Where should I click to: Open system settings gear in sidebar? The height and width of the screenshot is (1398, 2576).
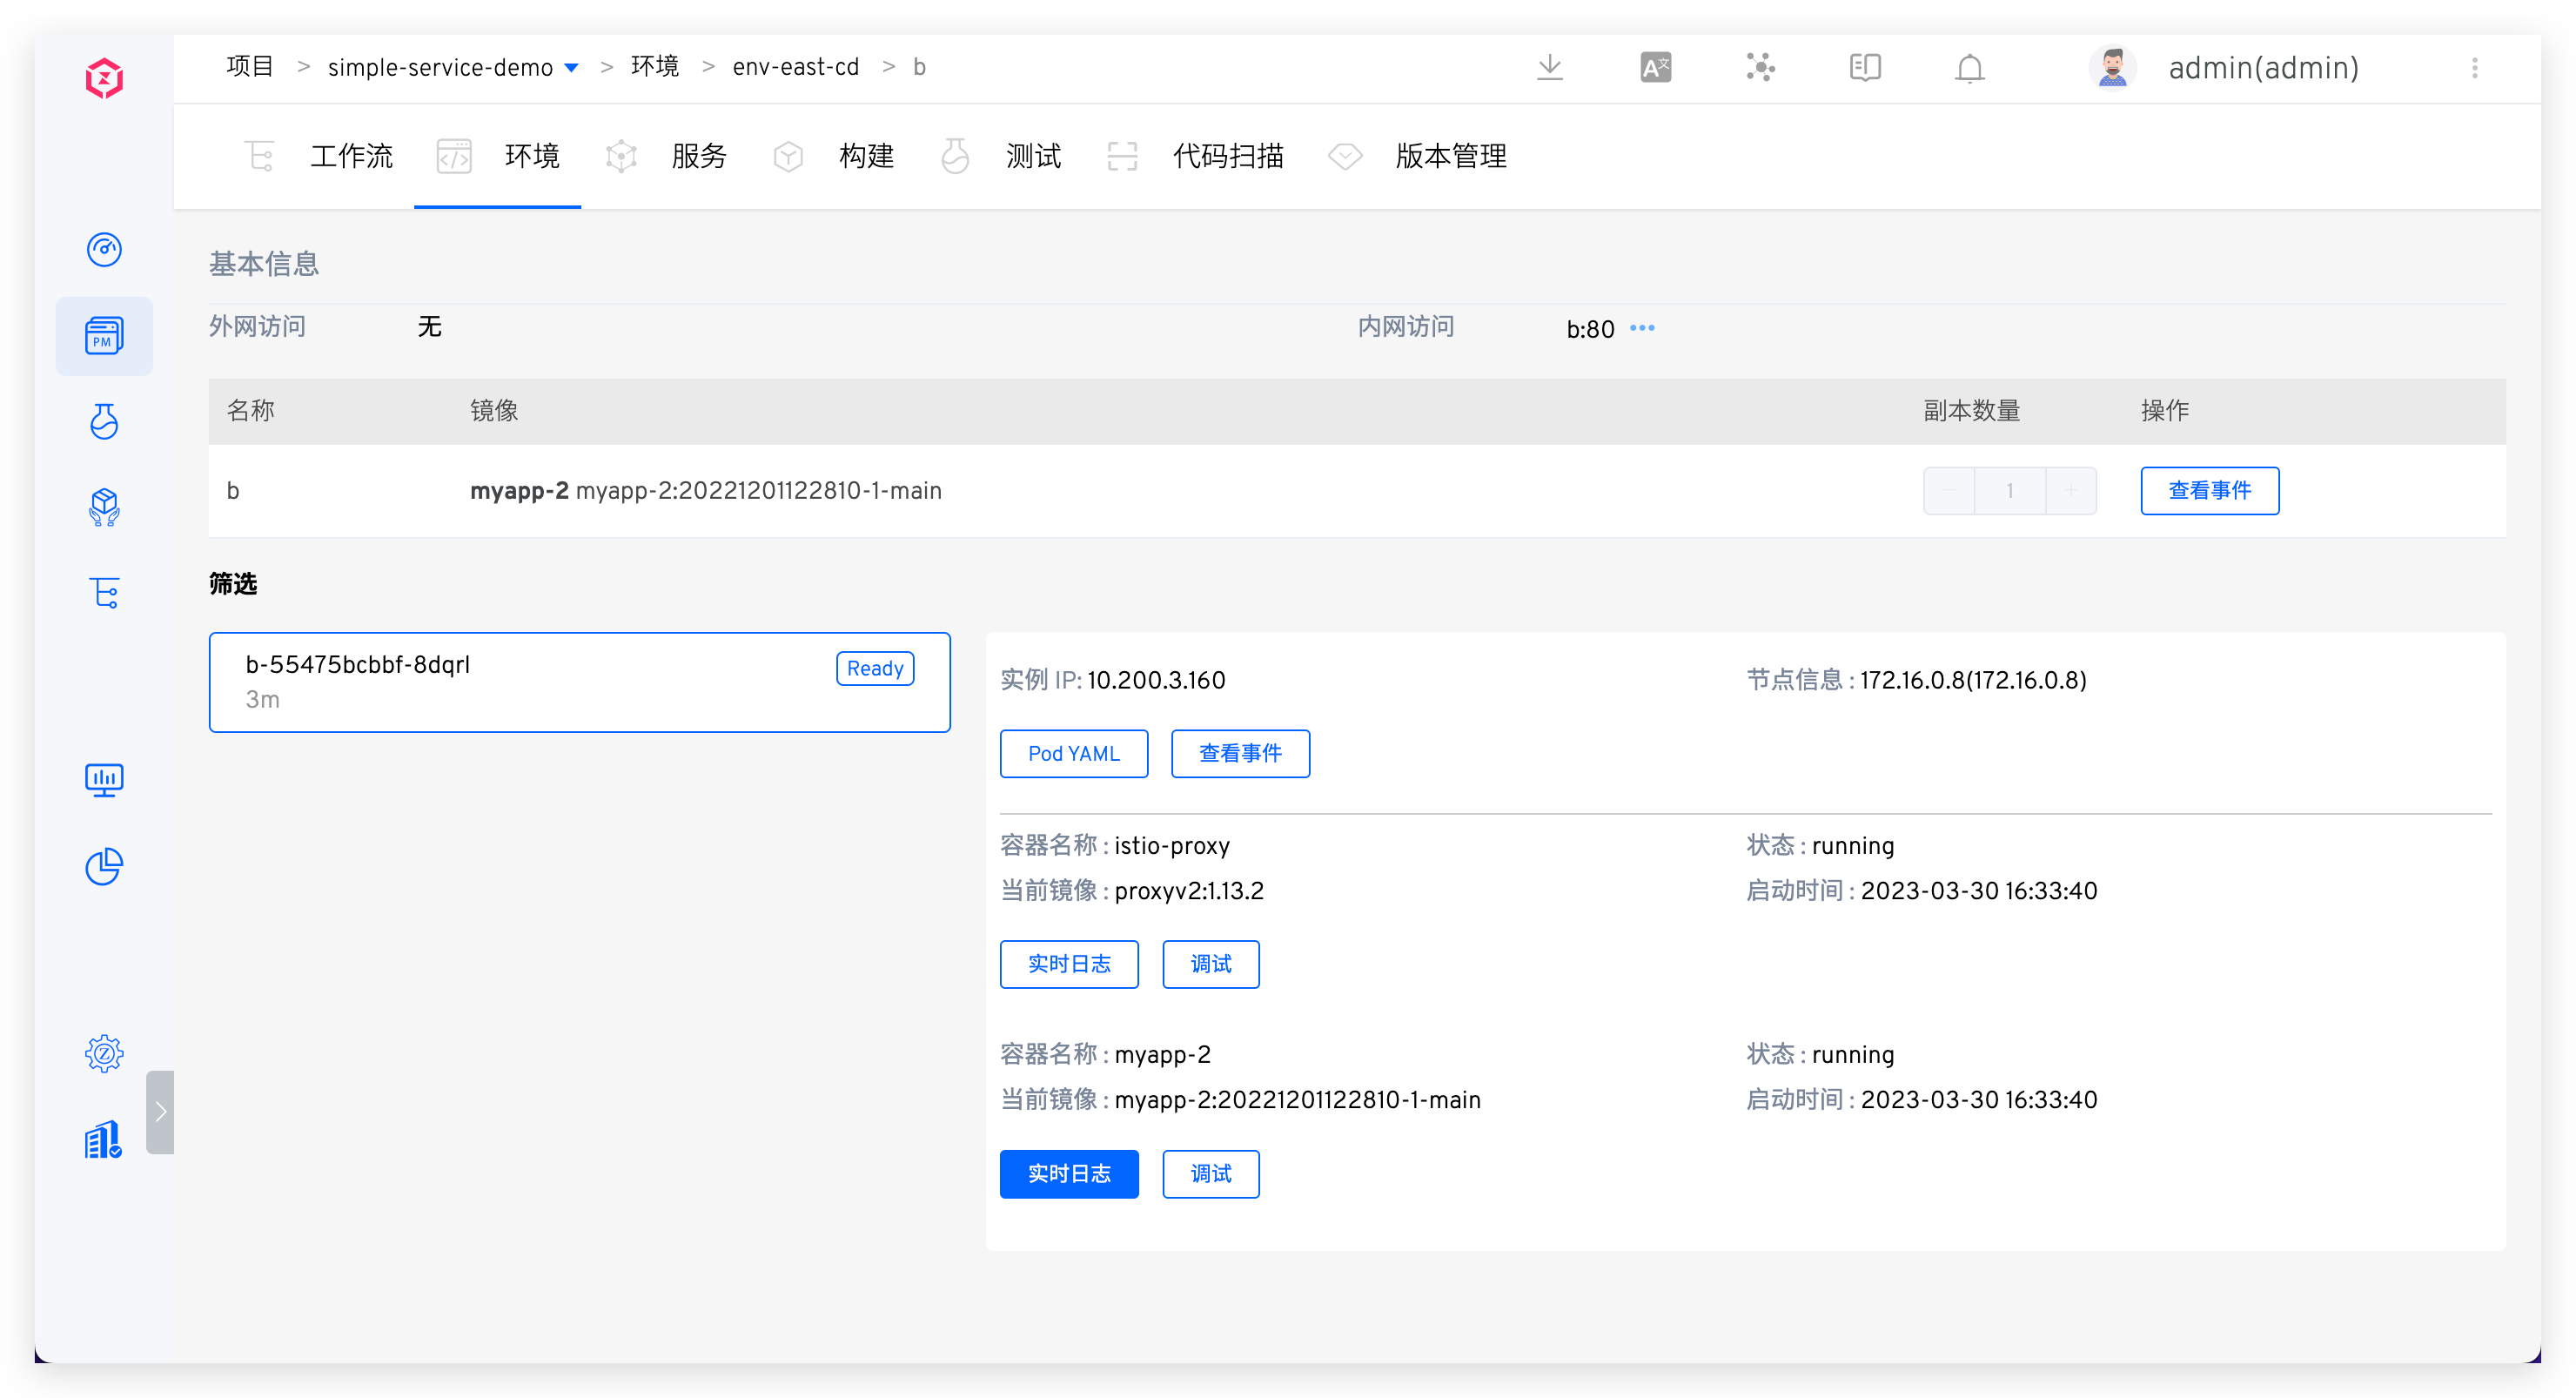coord(104,1053)
